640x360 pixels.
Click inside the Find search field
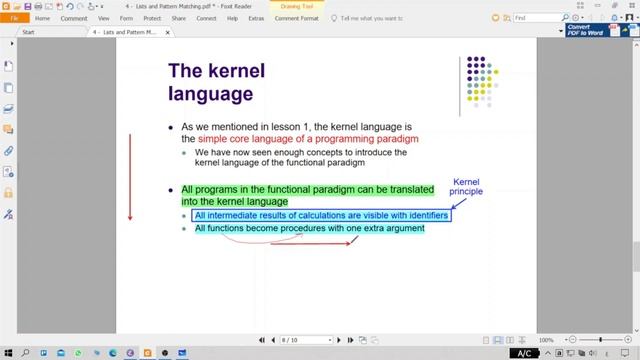[537, 18]
